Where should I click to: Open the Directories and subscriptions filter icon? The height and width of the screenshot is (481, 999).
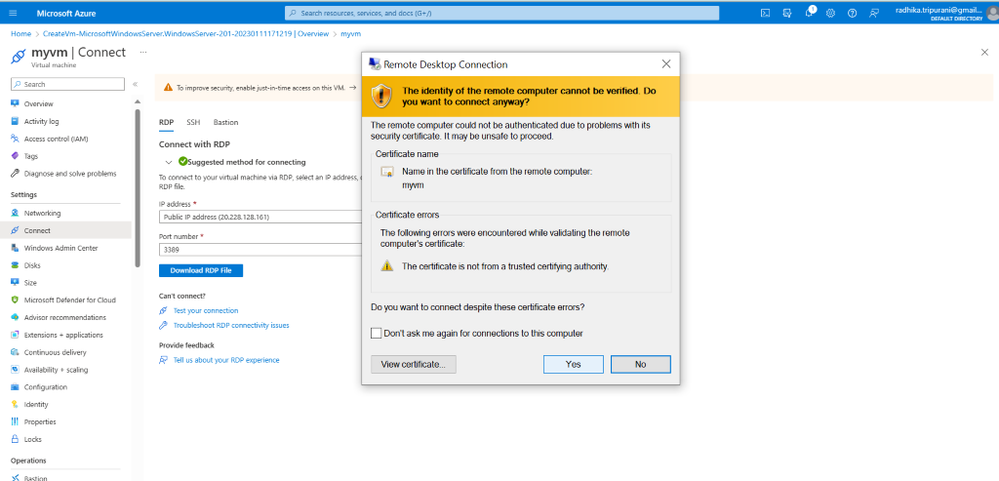787,13
